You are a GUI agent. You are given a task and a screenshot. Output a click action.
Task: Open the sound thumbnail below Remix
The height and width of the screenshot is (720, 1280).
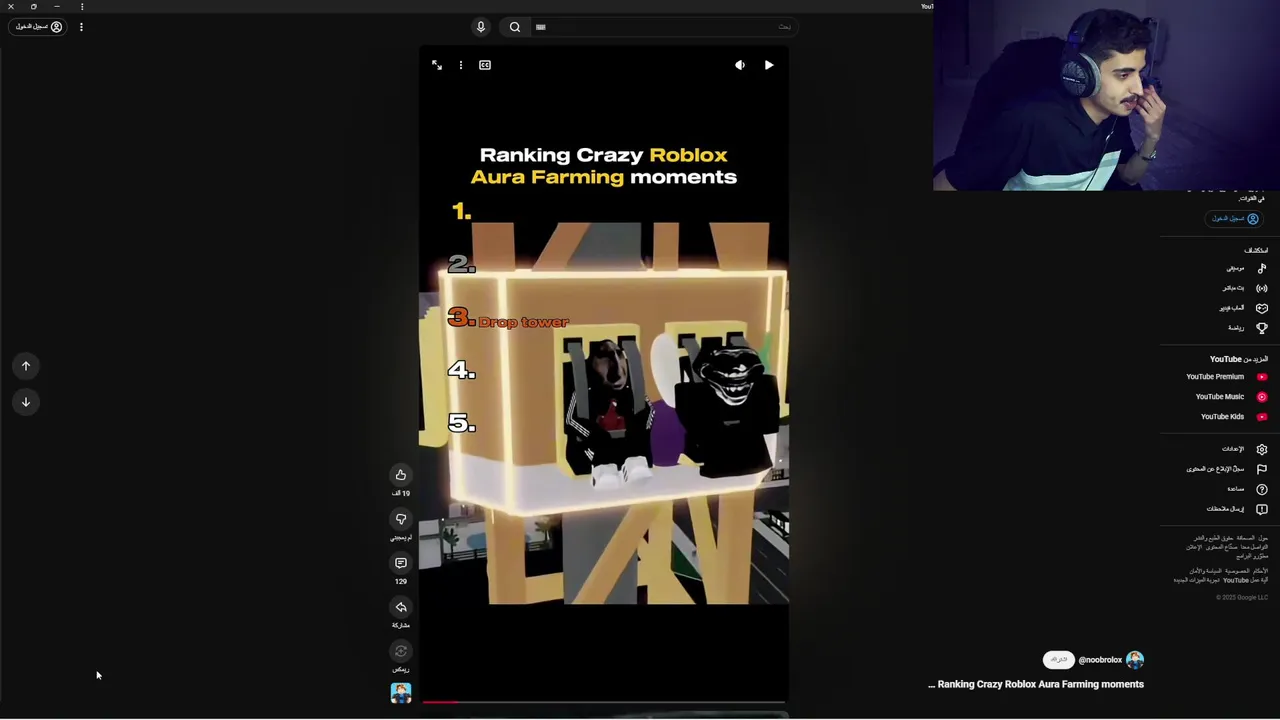(401, 693)
